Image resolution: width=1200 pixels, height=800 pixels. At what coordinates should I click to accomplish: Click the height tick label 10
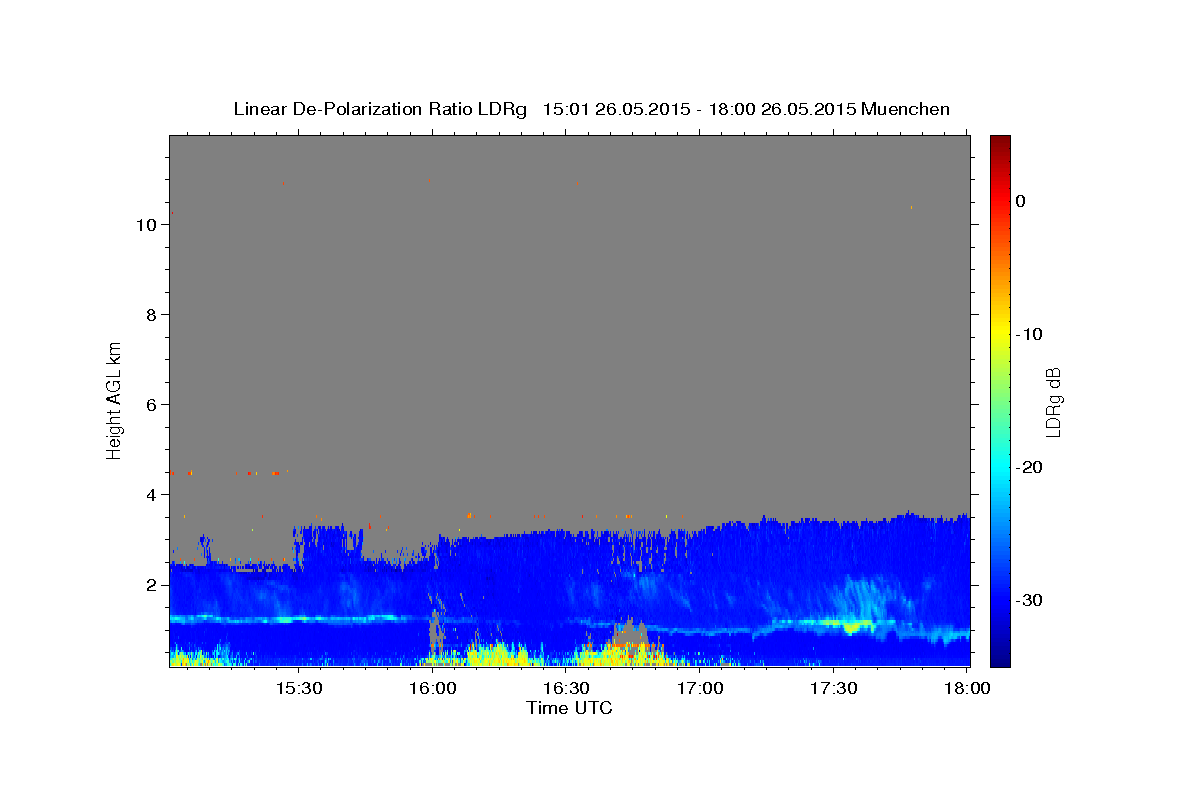click(145, 225)
